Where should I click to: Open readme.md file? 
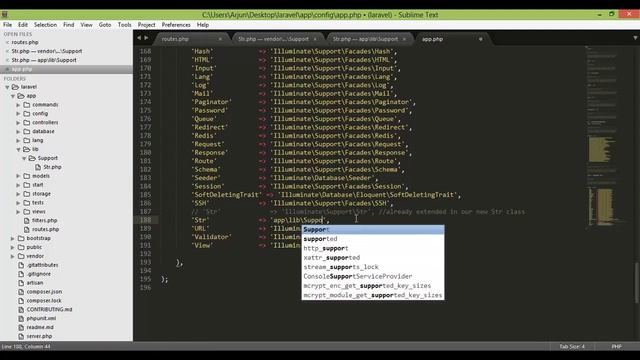pyautogui.click(x=40, y=328)
